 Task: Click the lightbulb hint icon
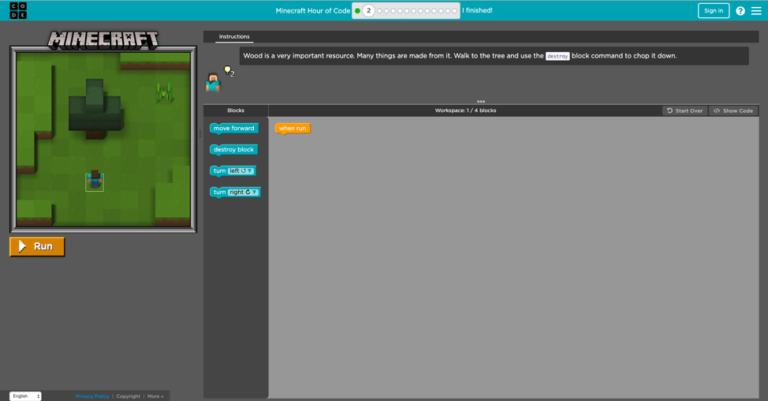pos(228,71)
